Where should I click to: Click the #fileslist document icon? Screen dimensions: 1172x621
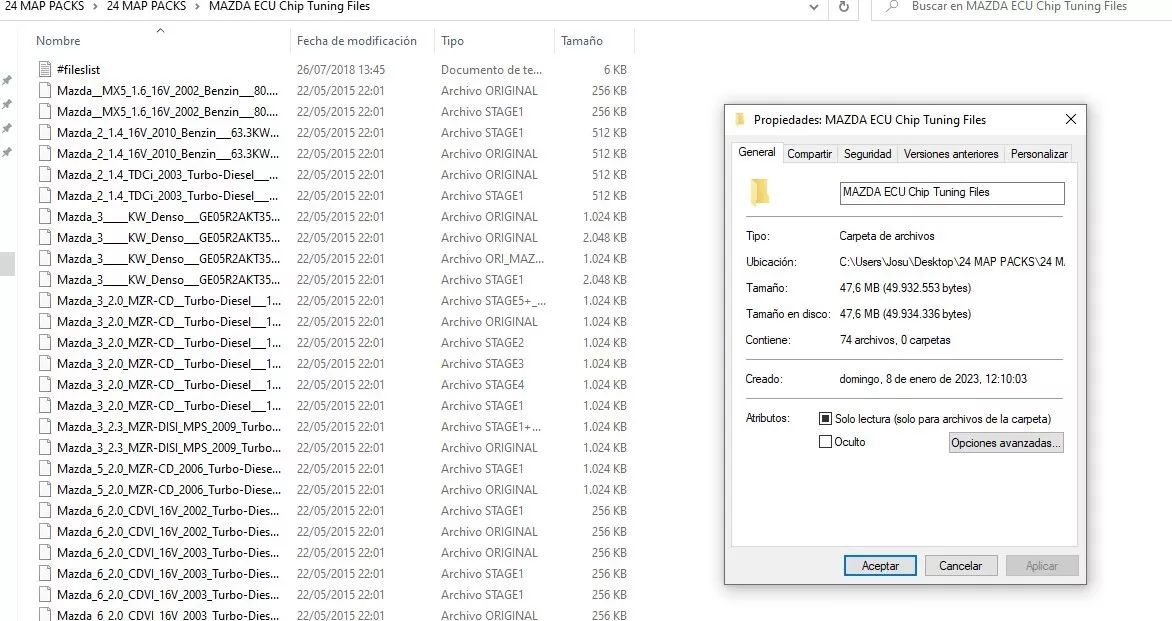[46, 69]
